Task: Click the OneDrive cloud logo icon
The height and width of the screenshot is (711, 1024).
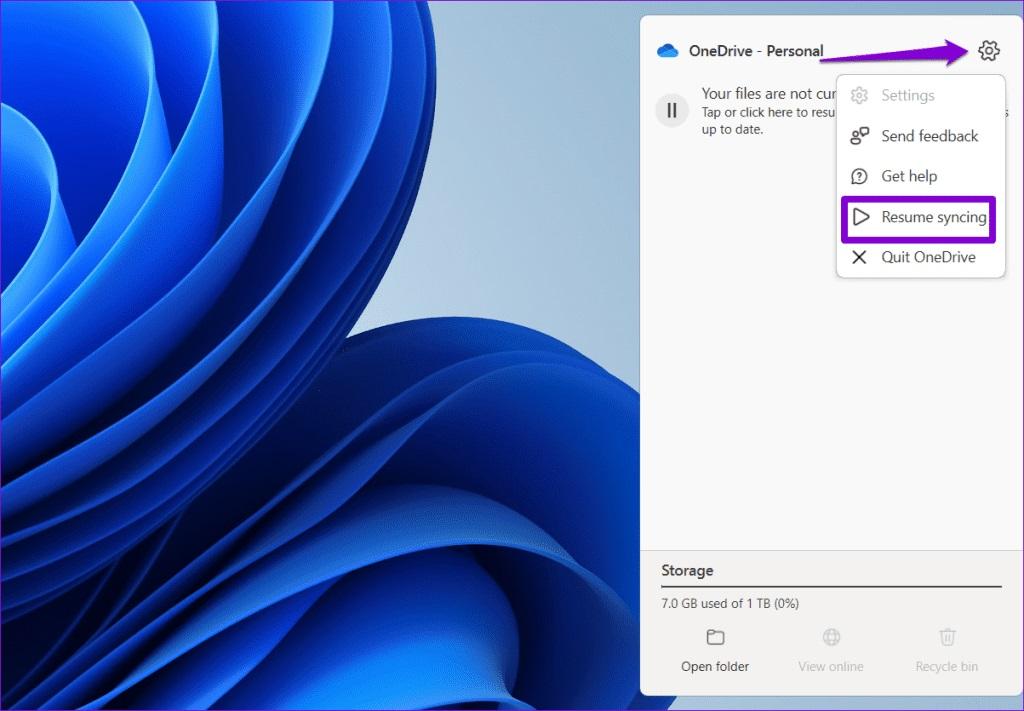Action: (x=667, y=51)
